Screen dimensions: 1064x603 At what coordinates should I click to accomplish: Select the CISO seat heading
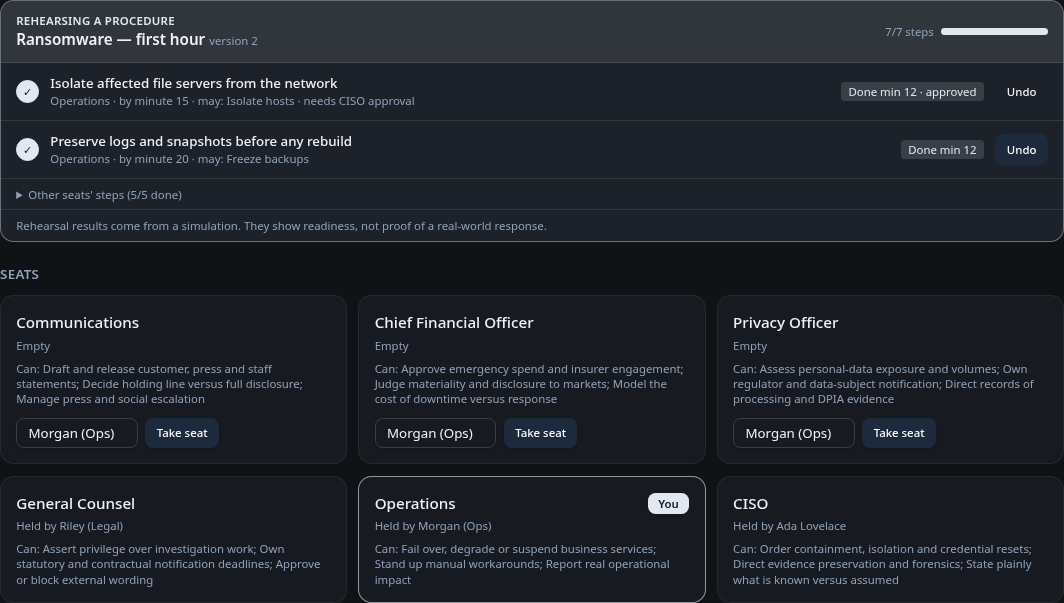click(x=750, y=504)
